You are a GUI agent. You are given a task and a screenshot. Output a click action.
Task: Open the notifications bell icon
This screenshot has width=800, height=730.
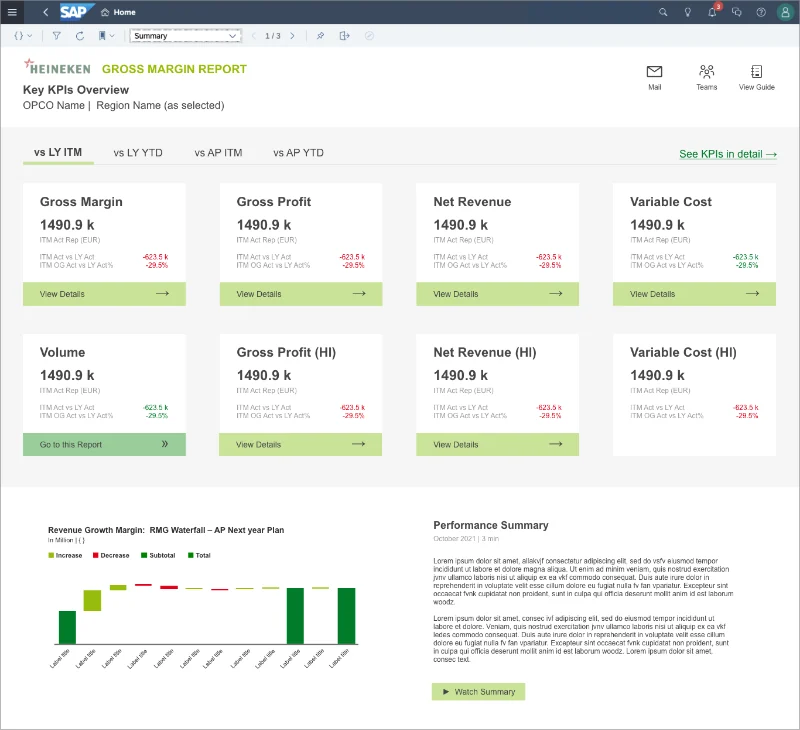coord(712,12)
